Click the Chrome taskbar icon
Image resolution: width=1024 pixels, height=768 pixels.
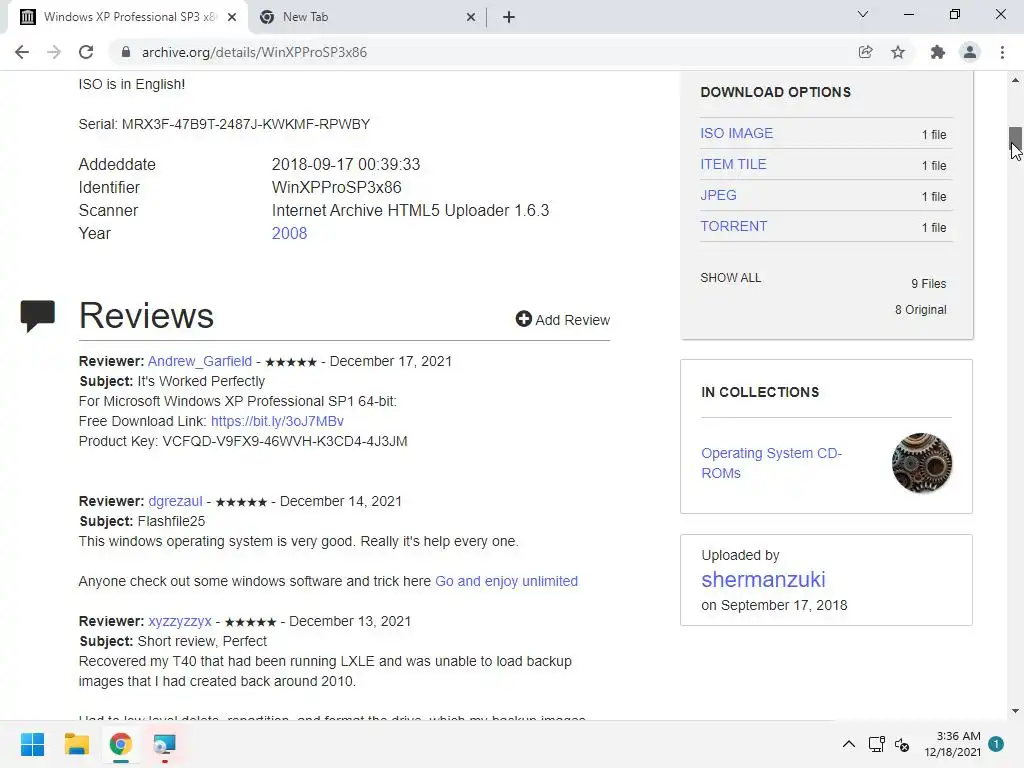click(x=121, y=744)
